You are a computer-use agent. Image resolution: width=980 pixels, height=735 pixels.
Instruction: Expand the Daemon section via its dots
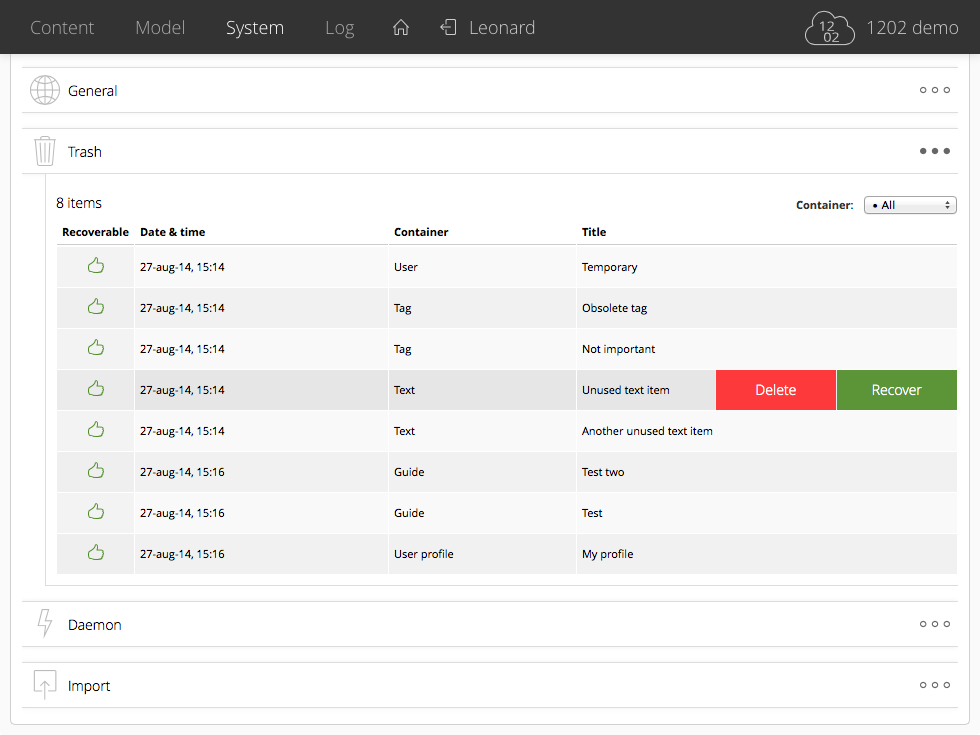point(934,624)
